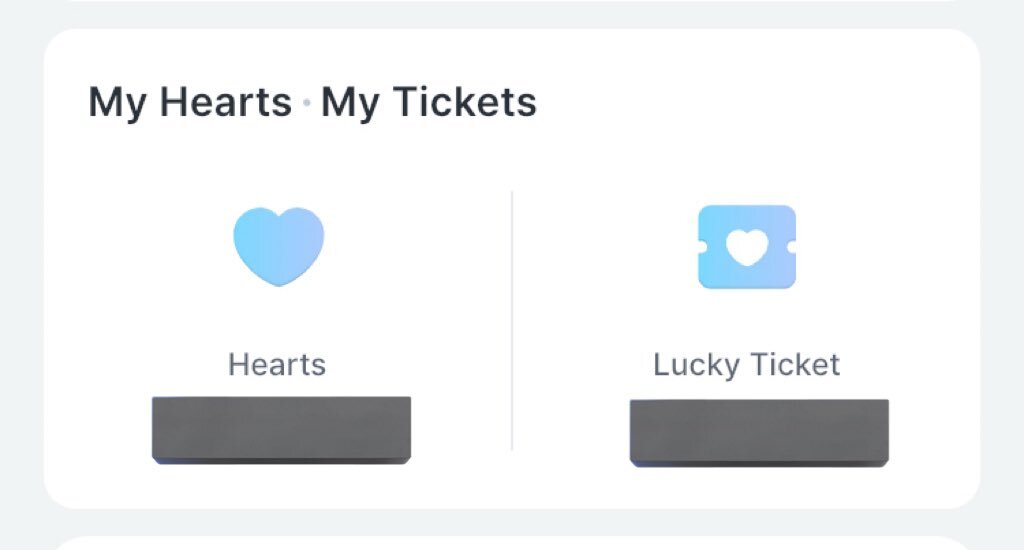1024x550 pixels.
Task: Tap the Lucky Ticket icon
Action: click(747, 247)
